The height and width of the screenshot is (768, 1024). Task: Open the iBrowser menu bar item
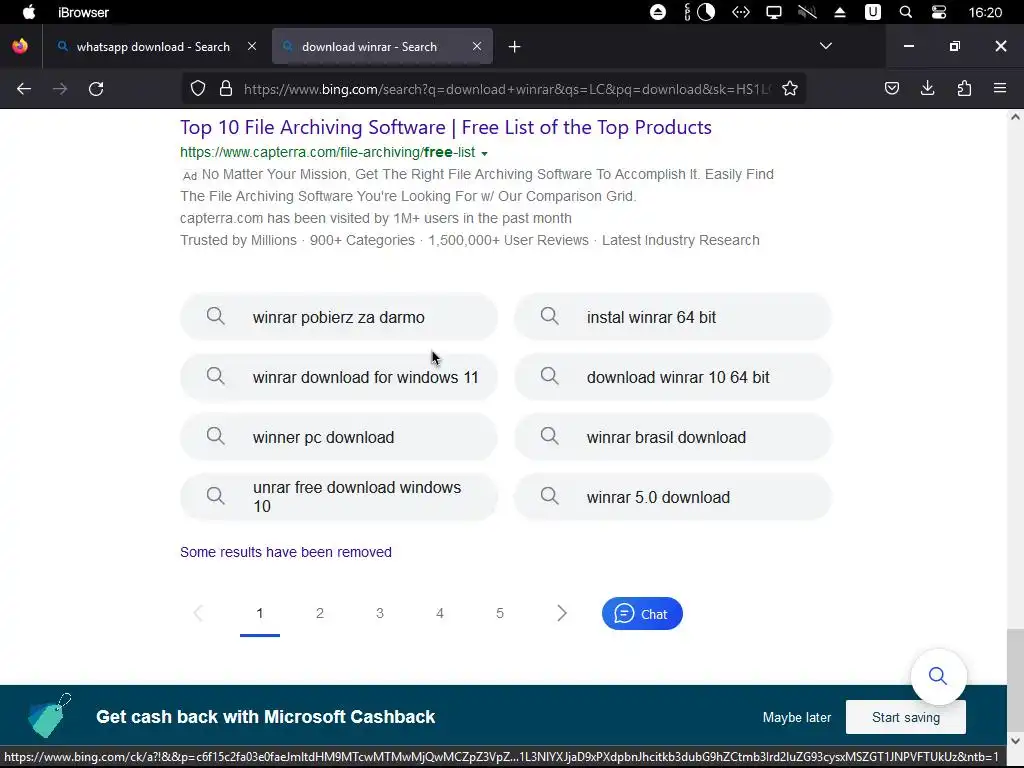point(84,12)
